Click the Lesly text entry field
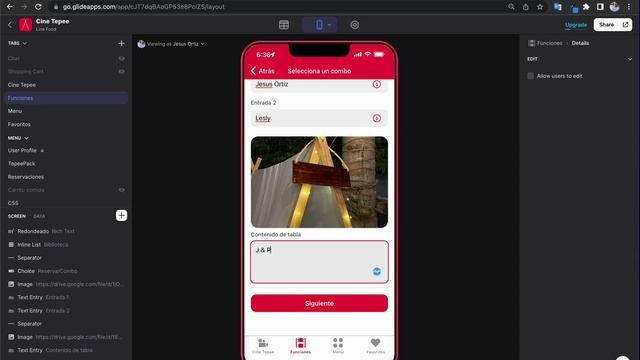Viewport: 640px width, 360px height. 319,118
